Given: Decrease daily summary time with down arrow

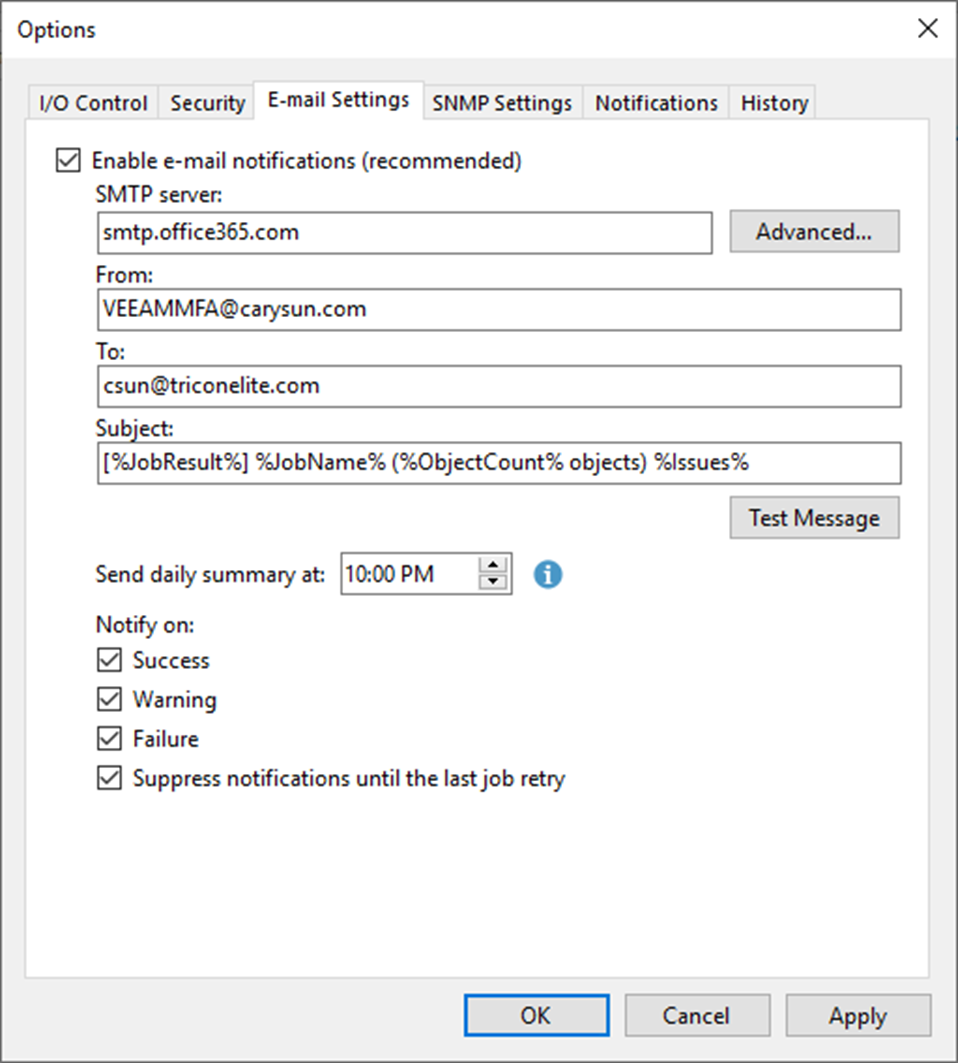Looking at the screenshot, I should click(x=493, y=582).
